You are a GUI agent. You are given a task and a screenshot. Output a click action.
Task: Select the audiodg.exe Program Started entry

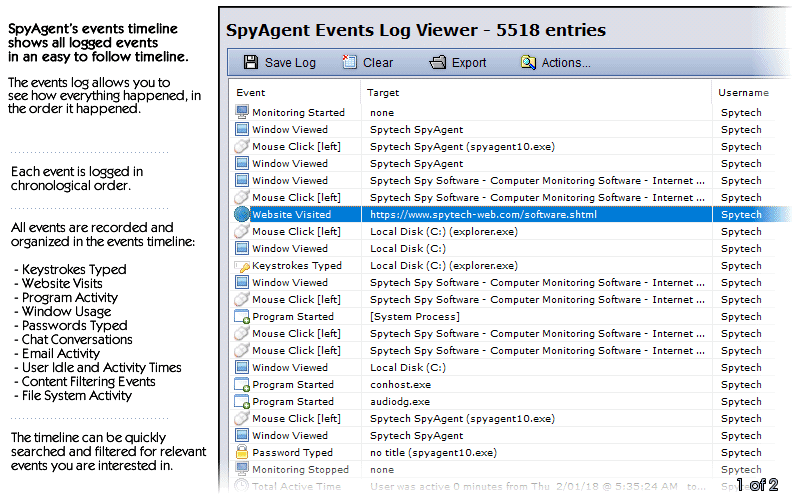coord(400,402)
